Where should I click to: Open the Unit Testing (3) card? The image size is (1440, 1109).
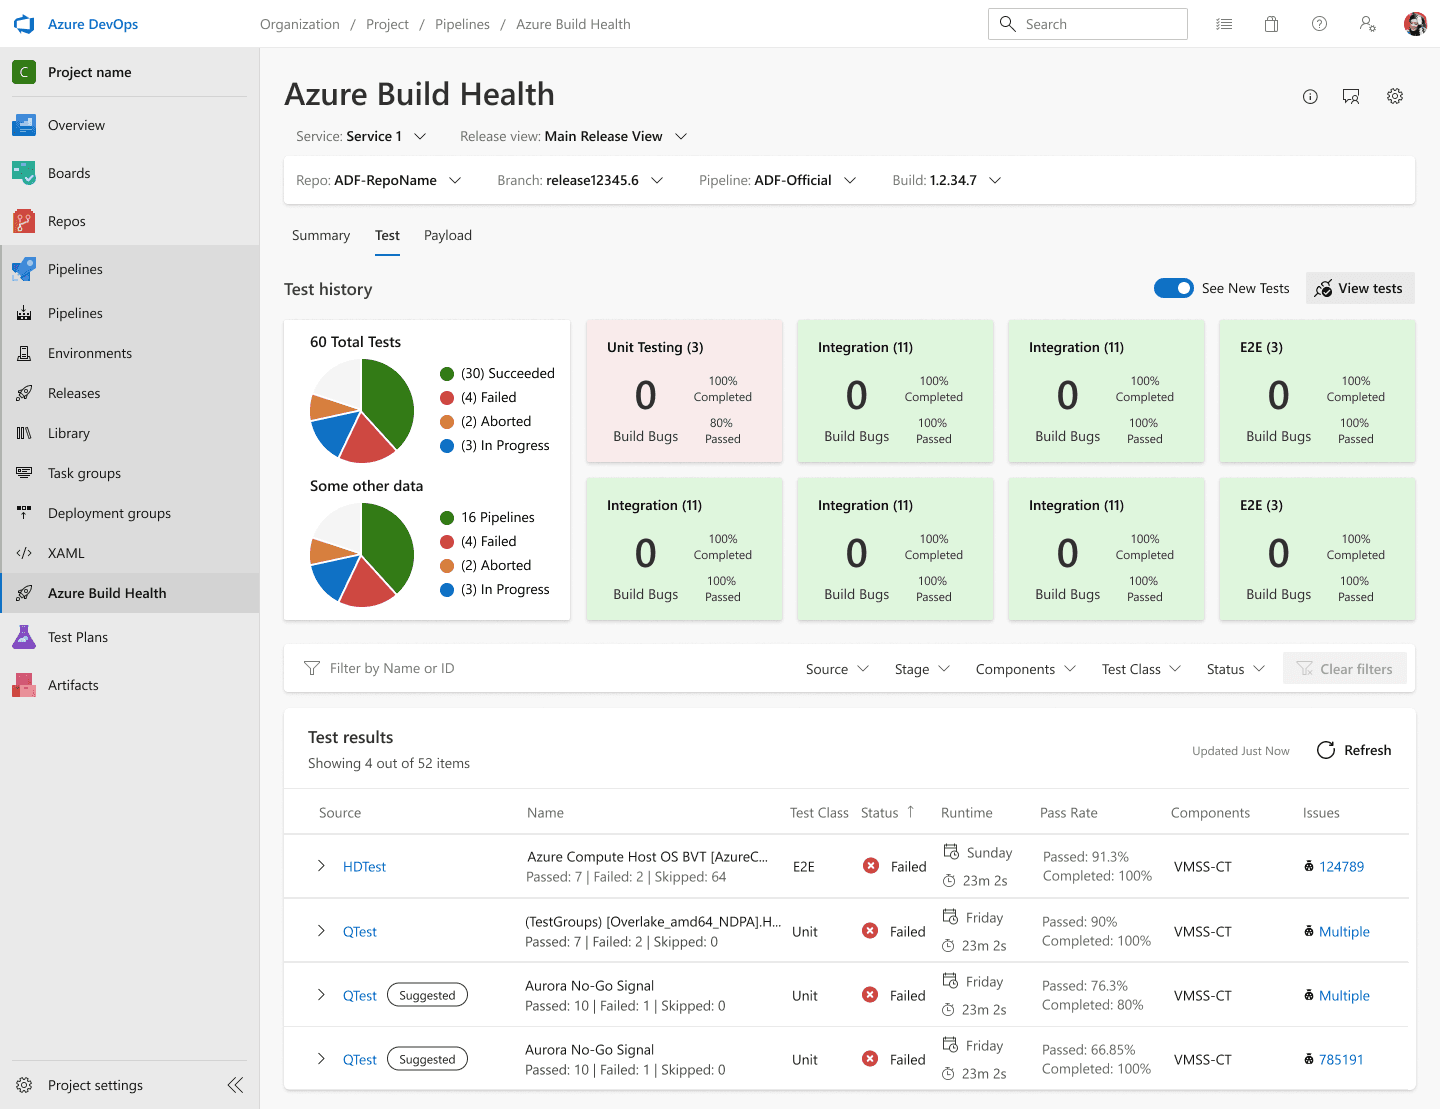pos(684,391)
